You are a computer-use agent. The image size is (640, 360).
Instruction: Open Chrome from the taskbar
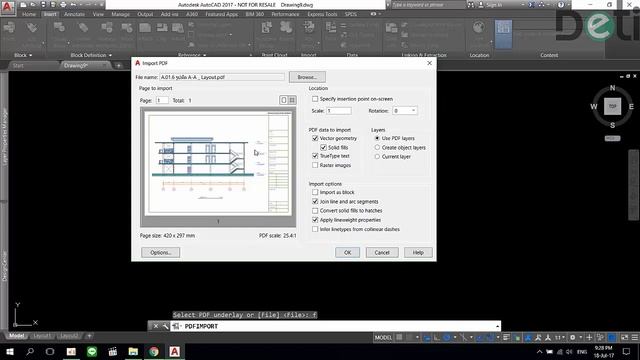(154, 351)
